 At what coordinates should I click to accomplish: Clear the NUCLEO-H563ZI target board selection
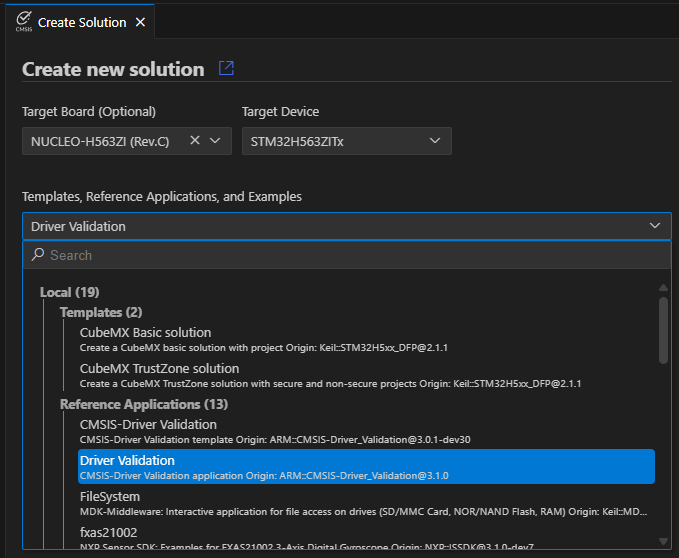195,141
